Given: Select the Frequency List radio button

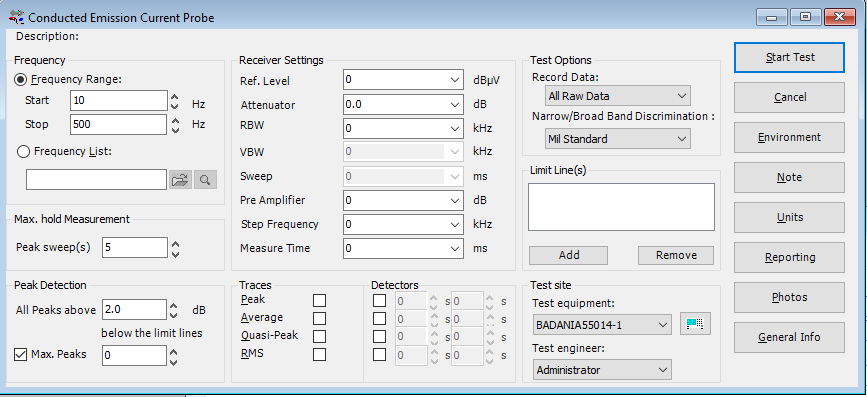Looking at the screenshot, I should pos(23,152).
